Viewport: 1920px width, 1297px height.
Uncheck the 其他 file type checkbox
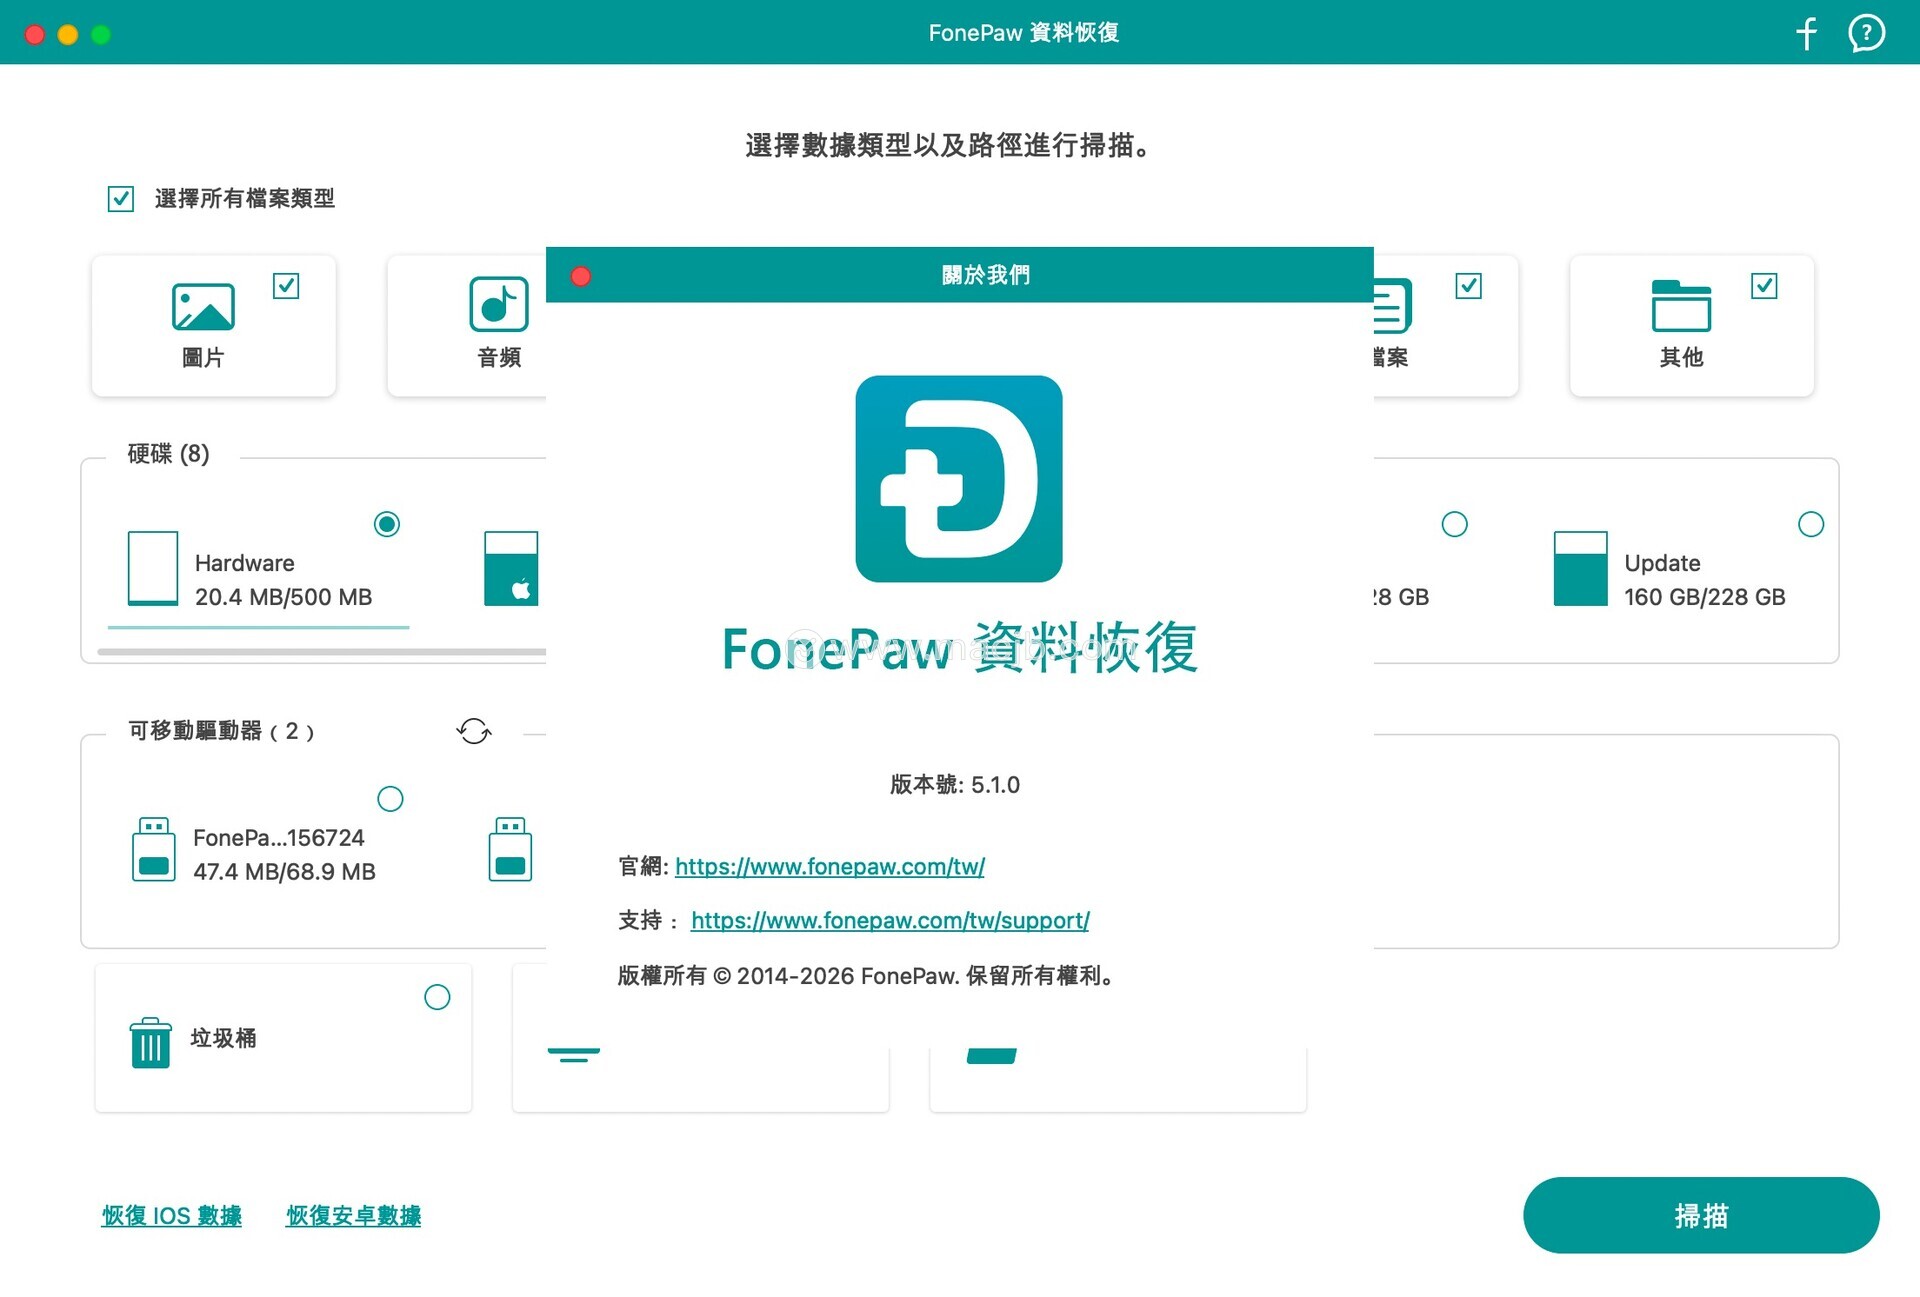tap(1764, 286)
